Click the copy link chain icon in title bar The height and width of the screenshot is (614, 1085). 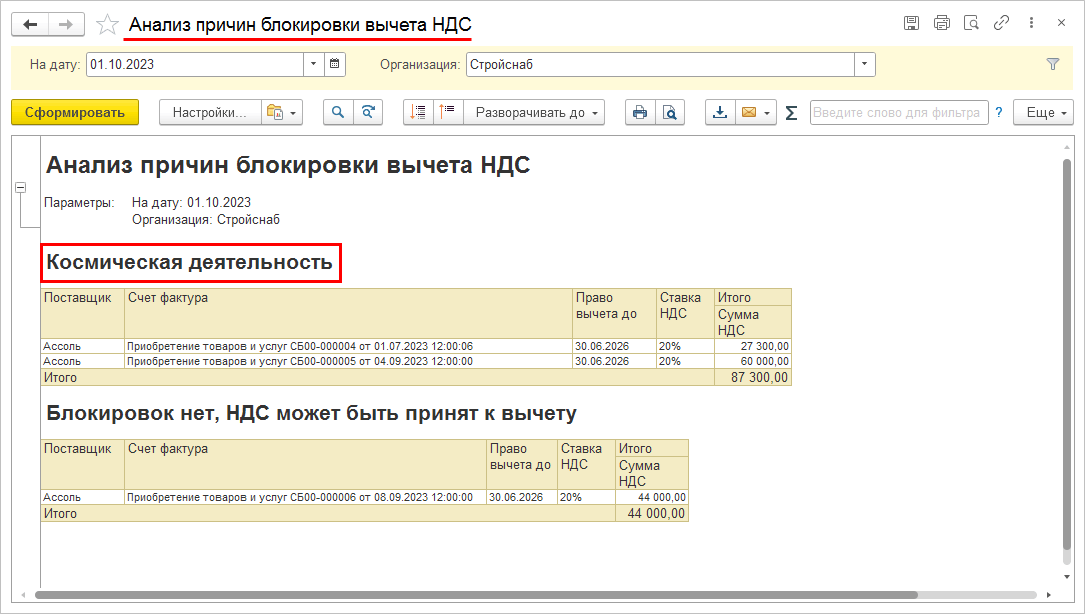pyautogui.click(x=1001, y=23)
